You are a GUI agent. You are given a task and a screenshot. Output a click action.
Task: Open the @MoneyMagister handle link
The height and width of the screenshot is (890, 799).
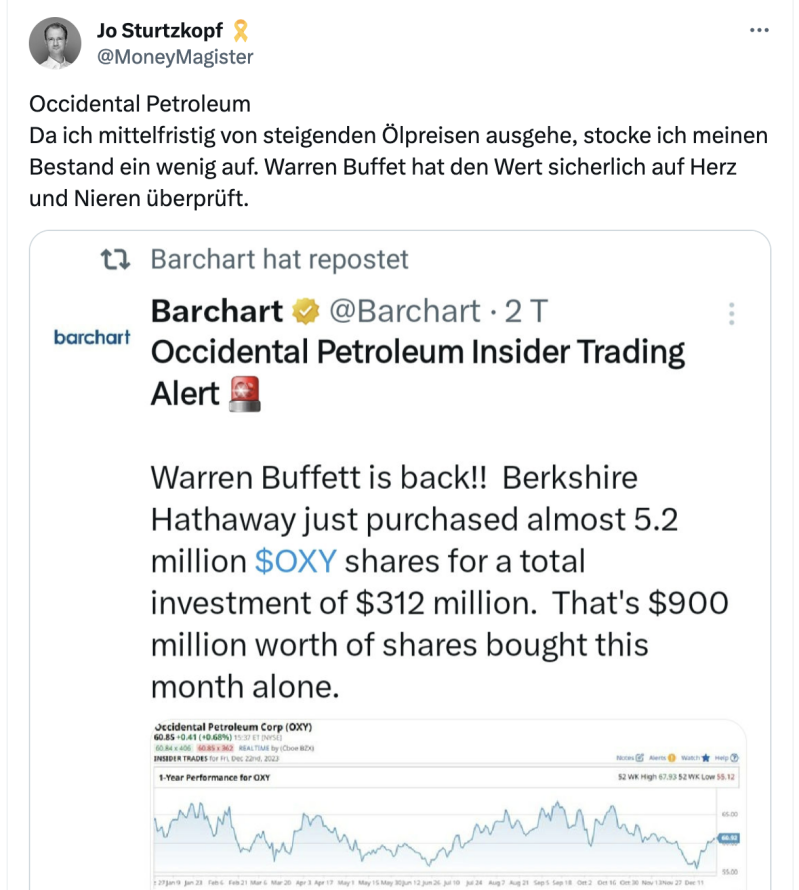click(174, 57)
